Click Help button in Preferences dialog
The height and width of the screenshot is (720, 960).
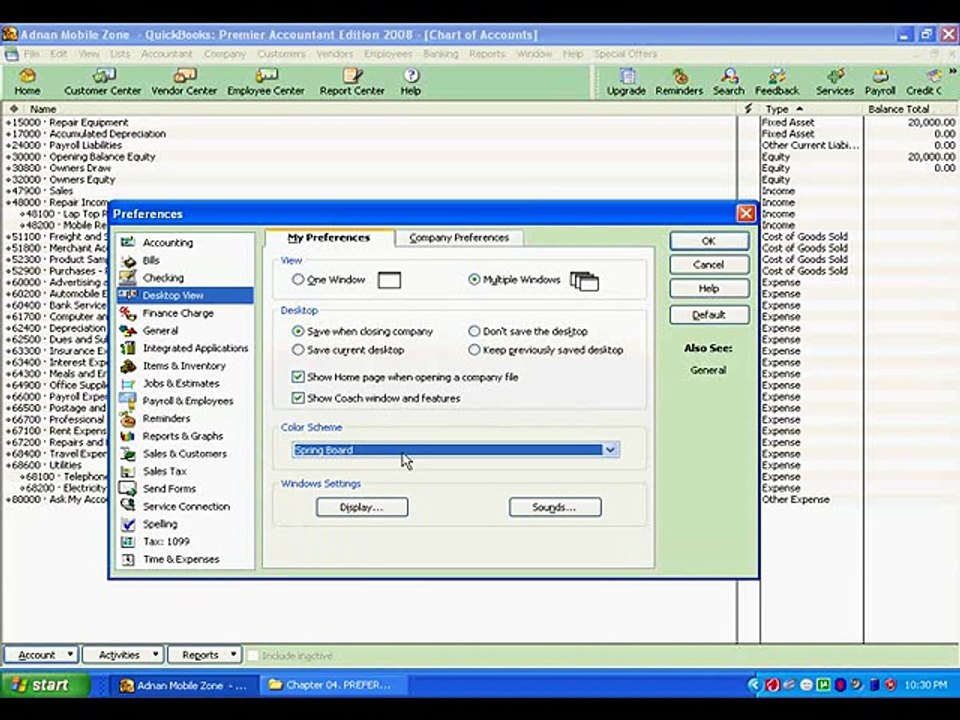709,288
